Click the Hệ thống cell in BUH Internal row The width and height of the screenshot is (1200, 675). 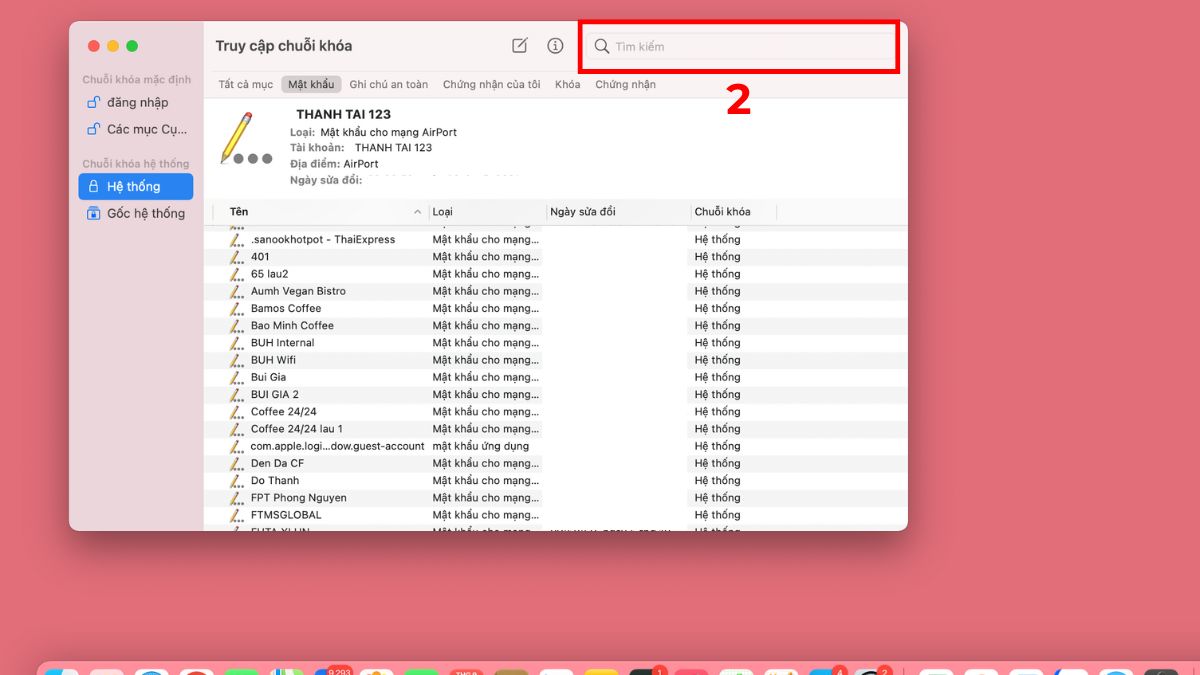point(718,343)
